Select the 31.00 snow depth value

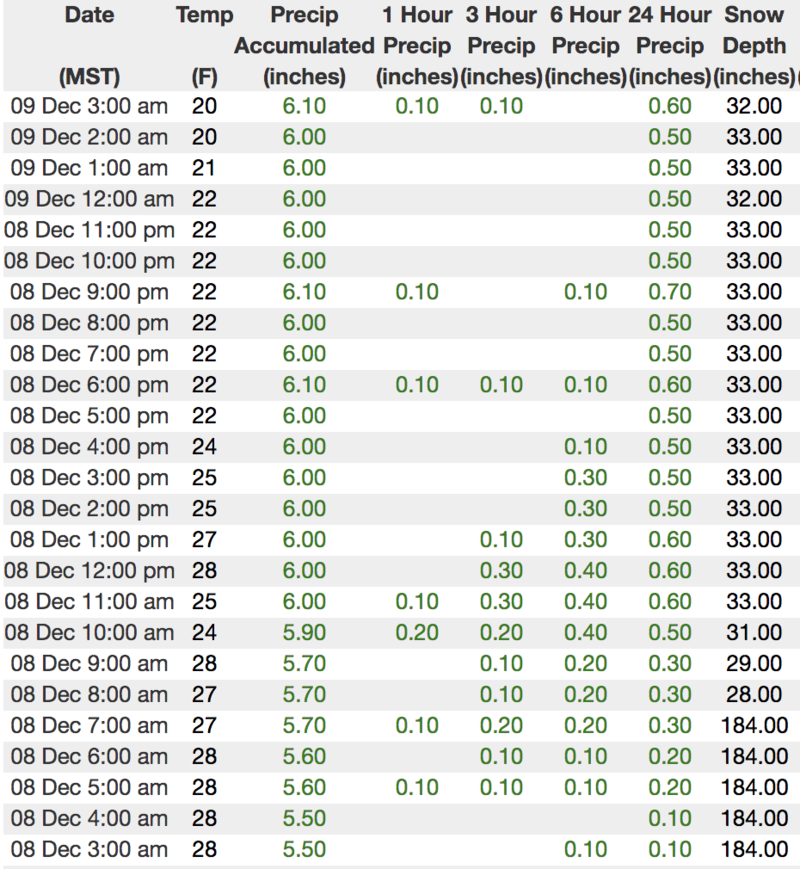(x=754, y=632)
